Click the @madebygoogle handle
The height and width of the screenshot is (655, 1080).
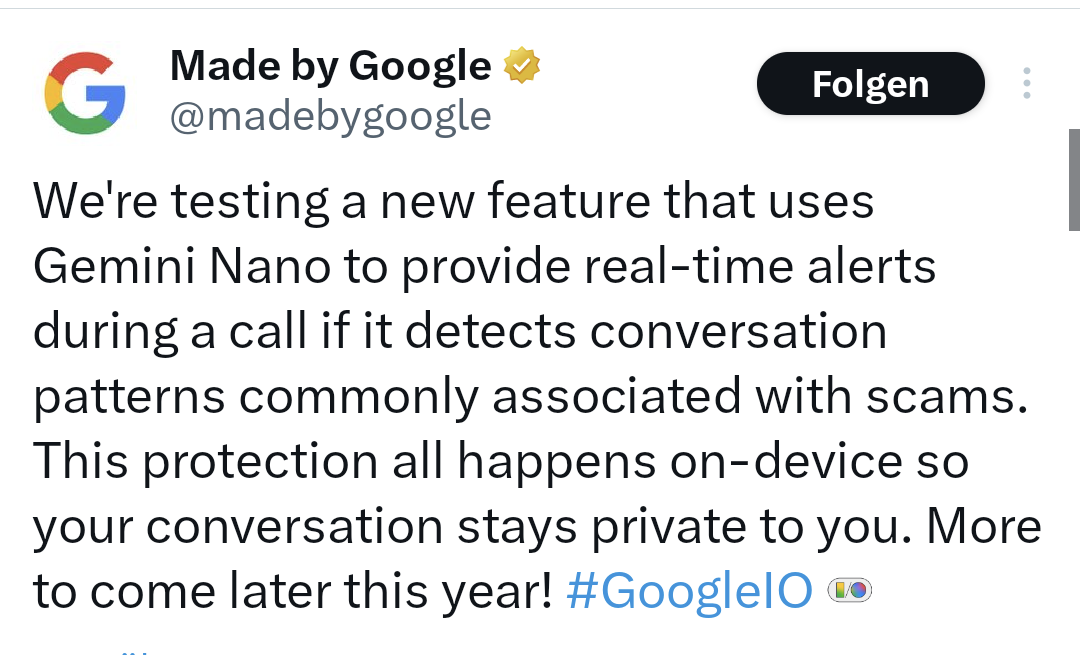click(x=331, y=117)
